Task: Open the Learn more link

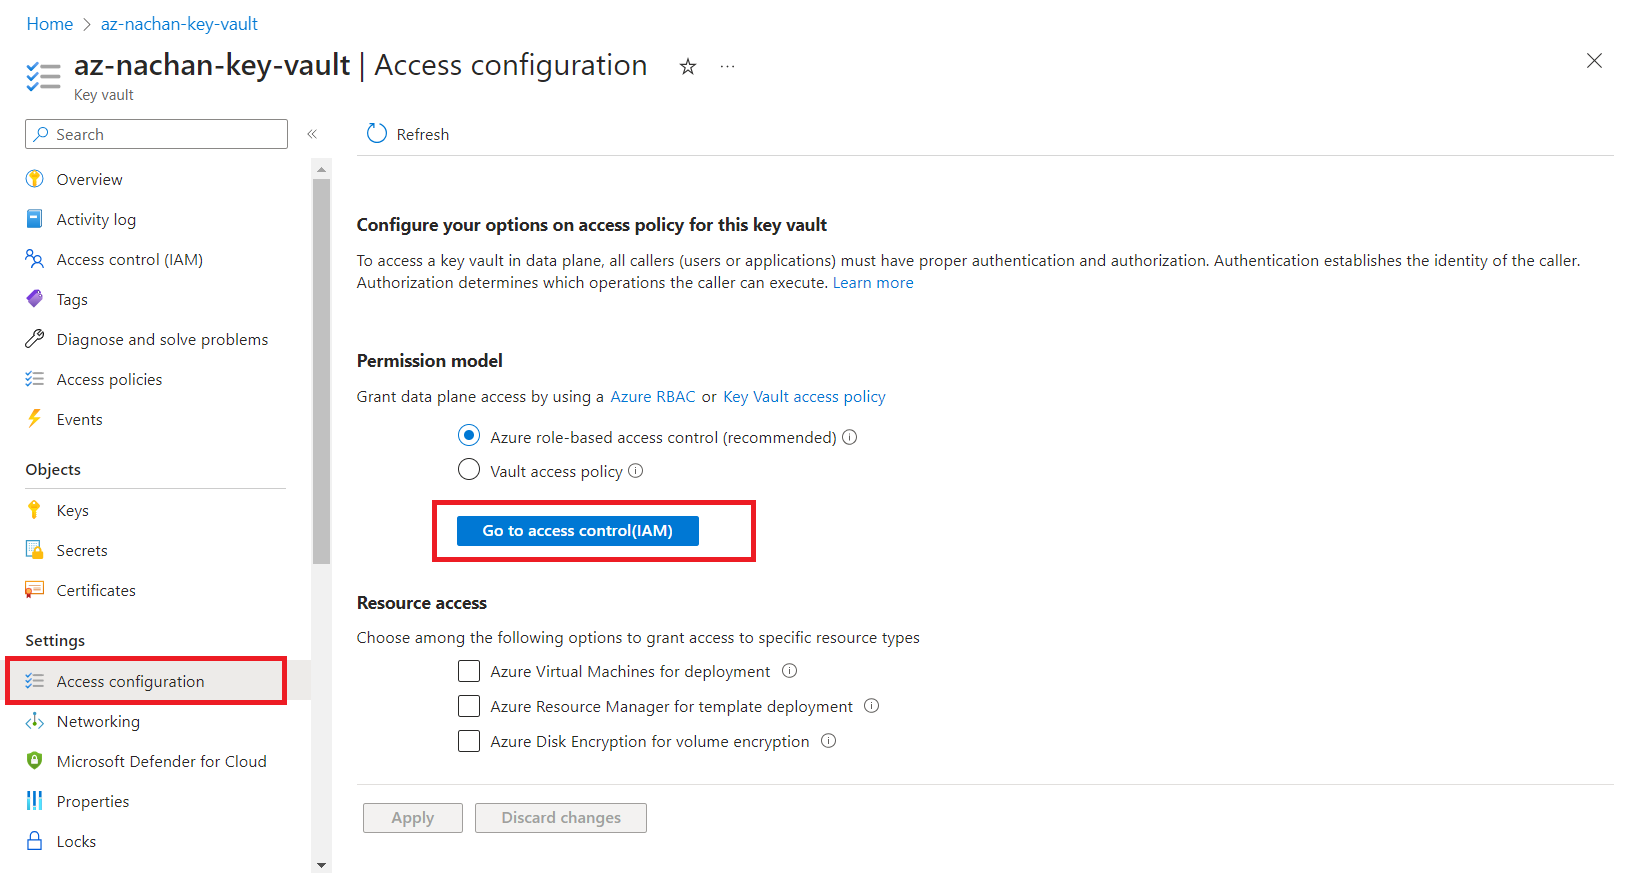Action: [x=873, y=283]
